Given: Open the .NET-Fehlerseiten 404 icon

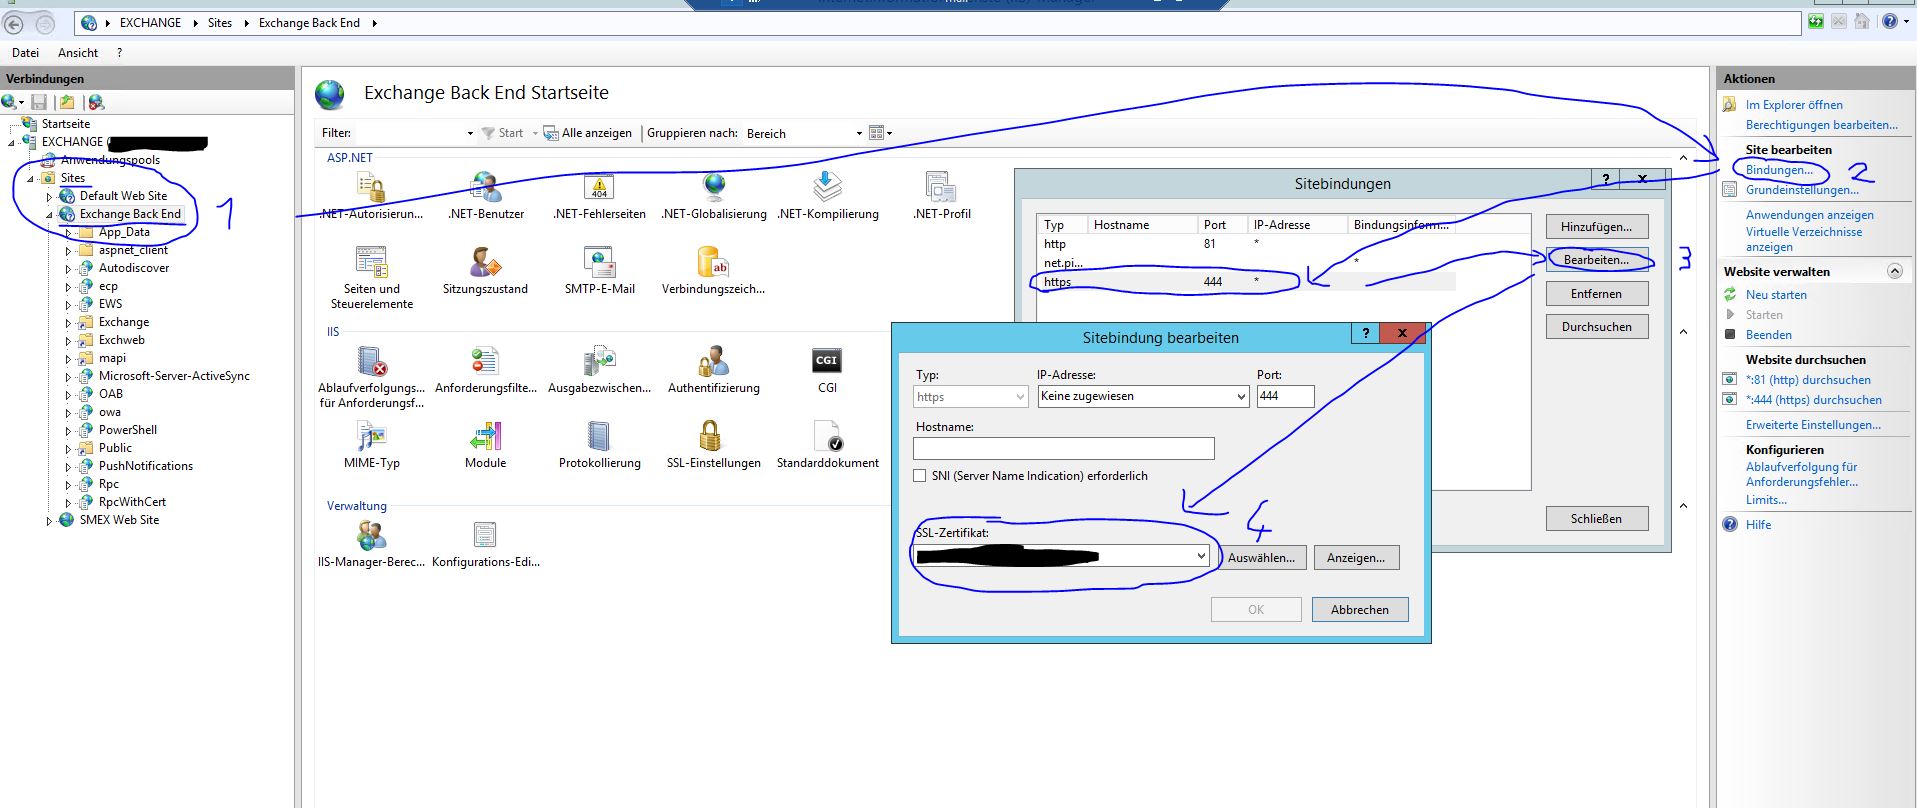Looking at the screenshot, I should pyautogui.click(x=599, y=187).
